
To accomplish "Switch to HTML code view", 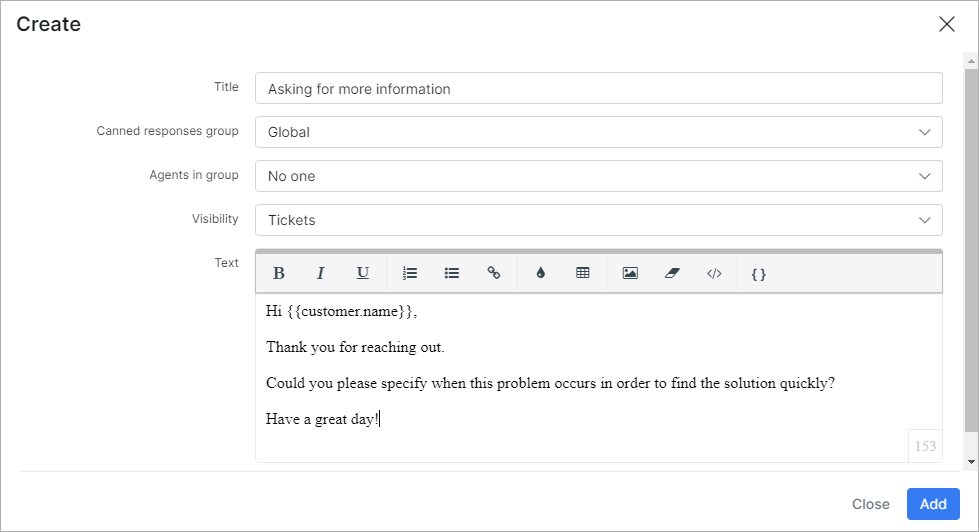I will (714, 273).
